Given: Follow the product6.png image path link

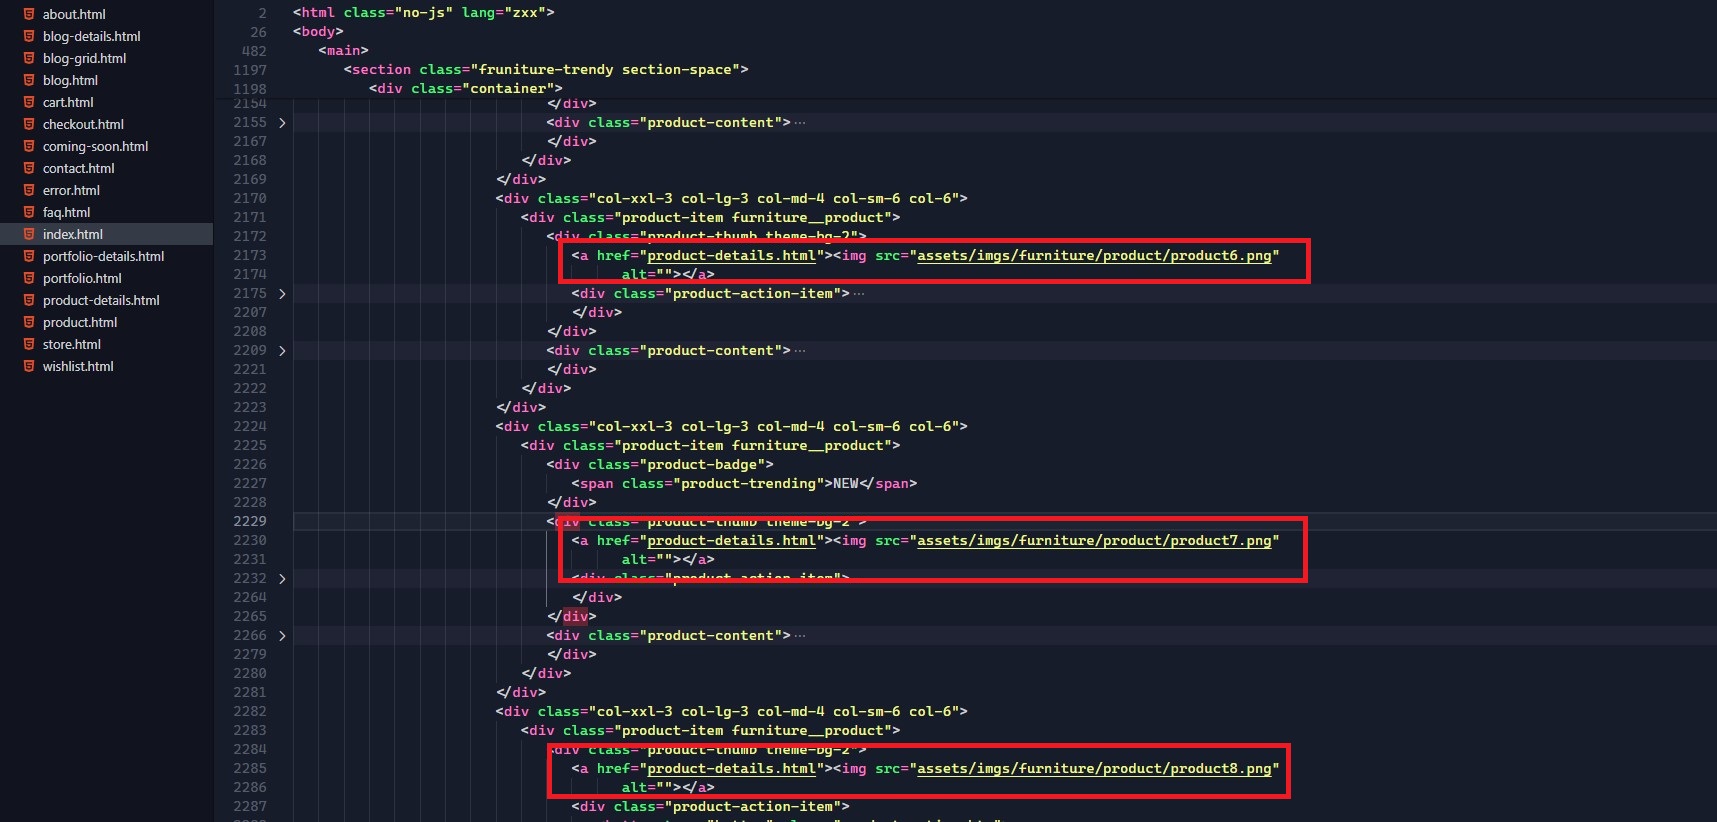Looking at the screenshot, I should coord(1094,256).
